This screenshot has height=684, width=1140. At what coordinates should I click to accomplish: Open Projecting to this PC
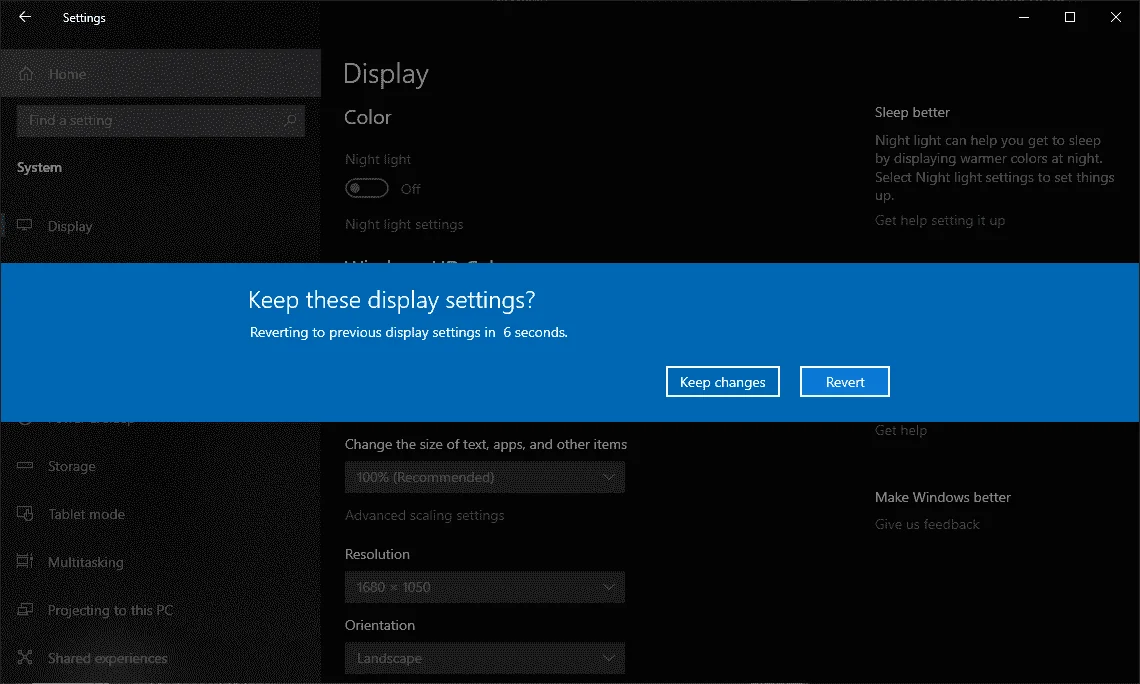(x=161, y=610)
